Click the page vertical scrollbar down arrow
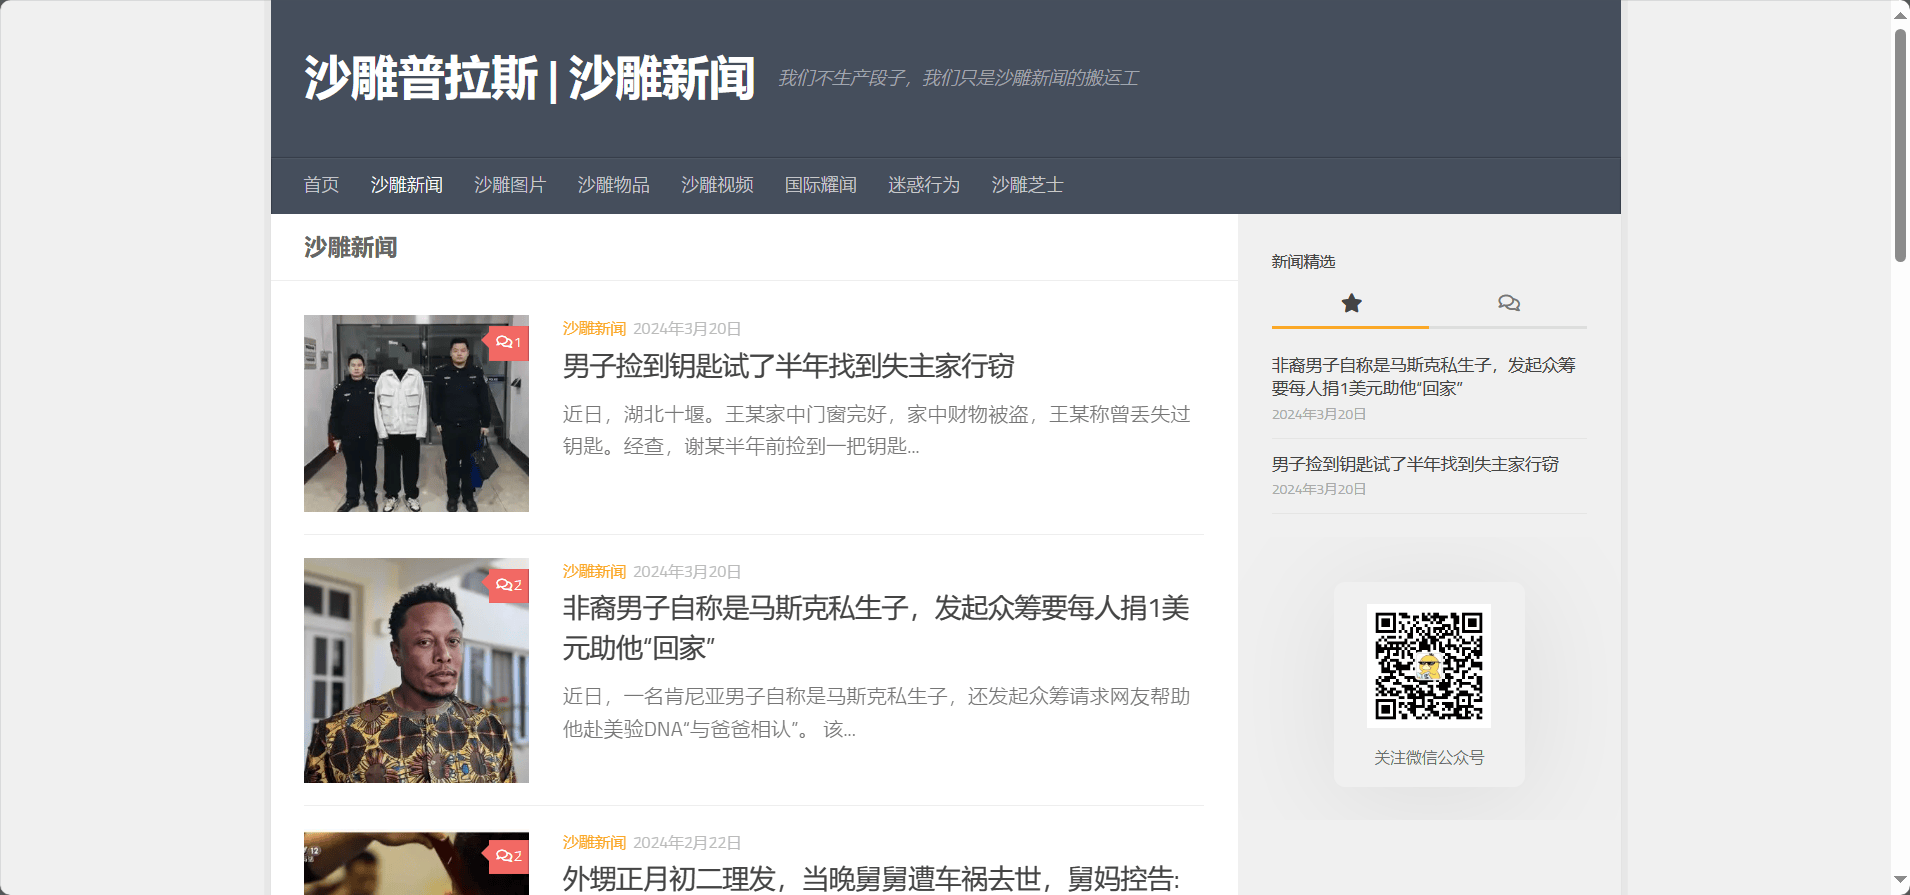 1900,881
